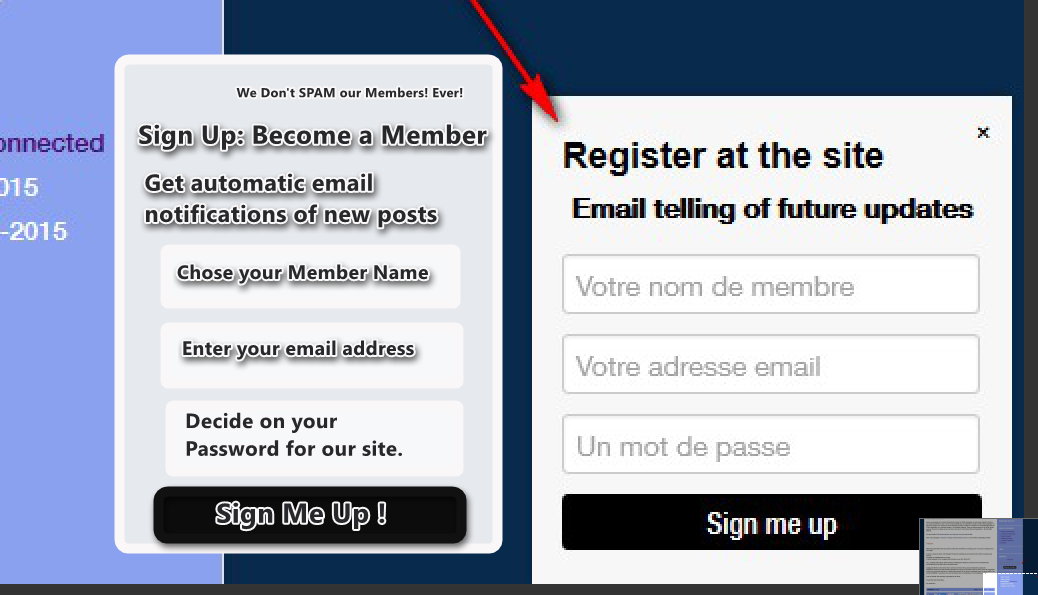Click the Votre adresse email field

pyautogui.click(x=771, y=364)
